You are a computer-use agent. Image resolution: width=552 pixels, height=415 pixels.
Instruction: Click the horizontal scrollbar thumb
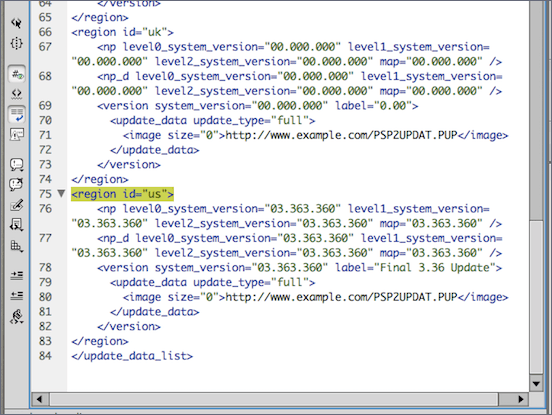[x=274, y=399]
